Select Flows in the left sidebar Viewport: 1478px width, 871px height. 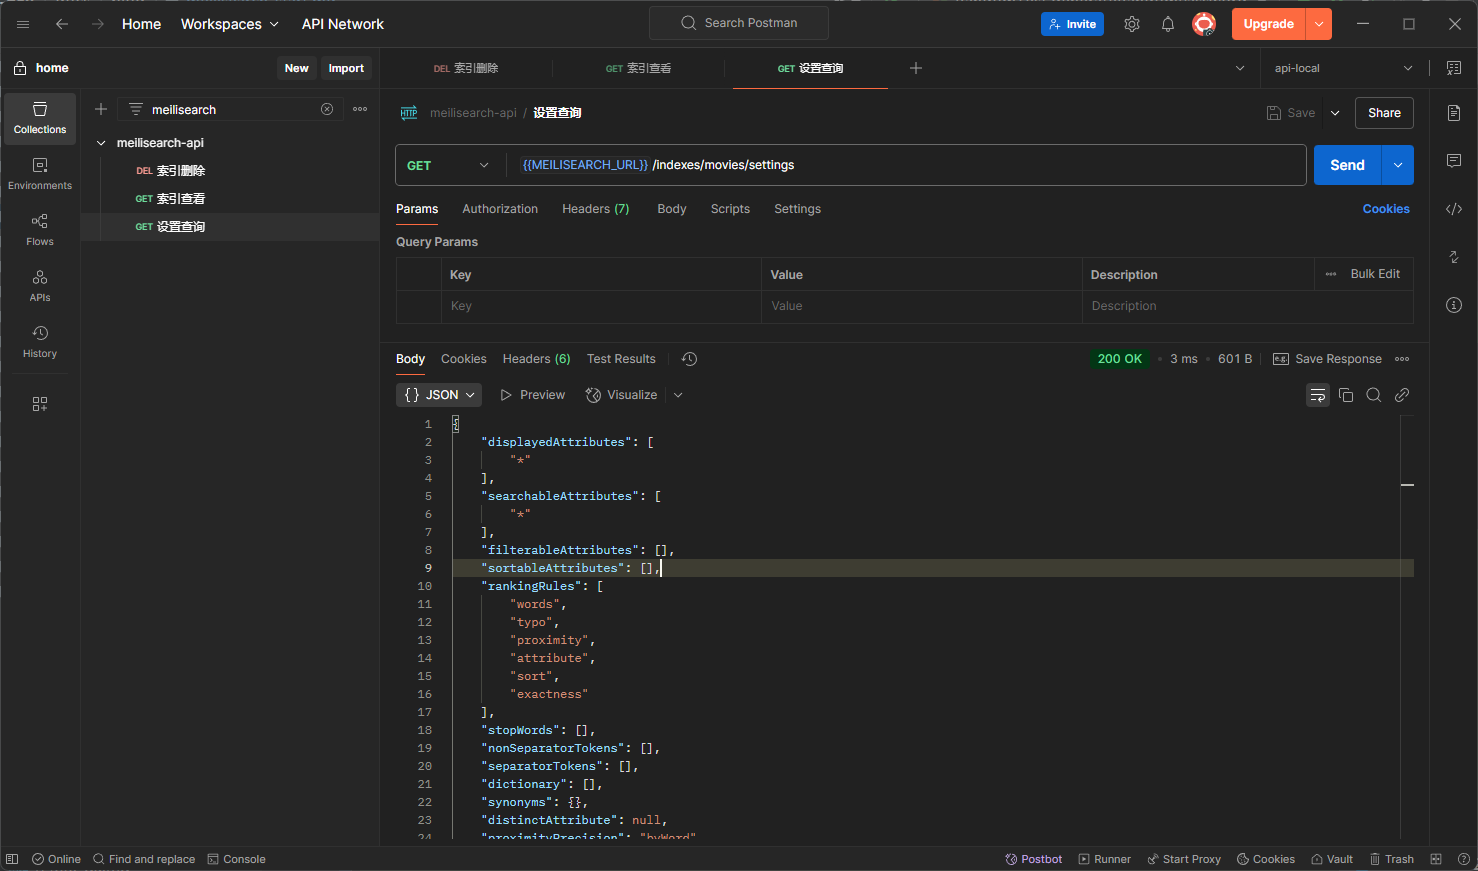pyautogui.click(x=39, y=229)
